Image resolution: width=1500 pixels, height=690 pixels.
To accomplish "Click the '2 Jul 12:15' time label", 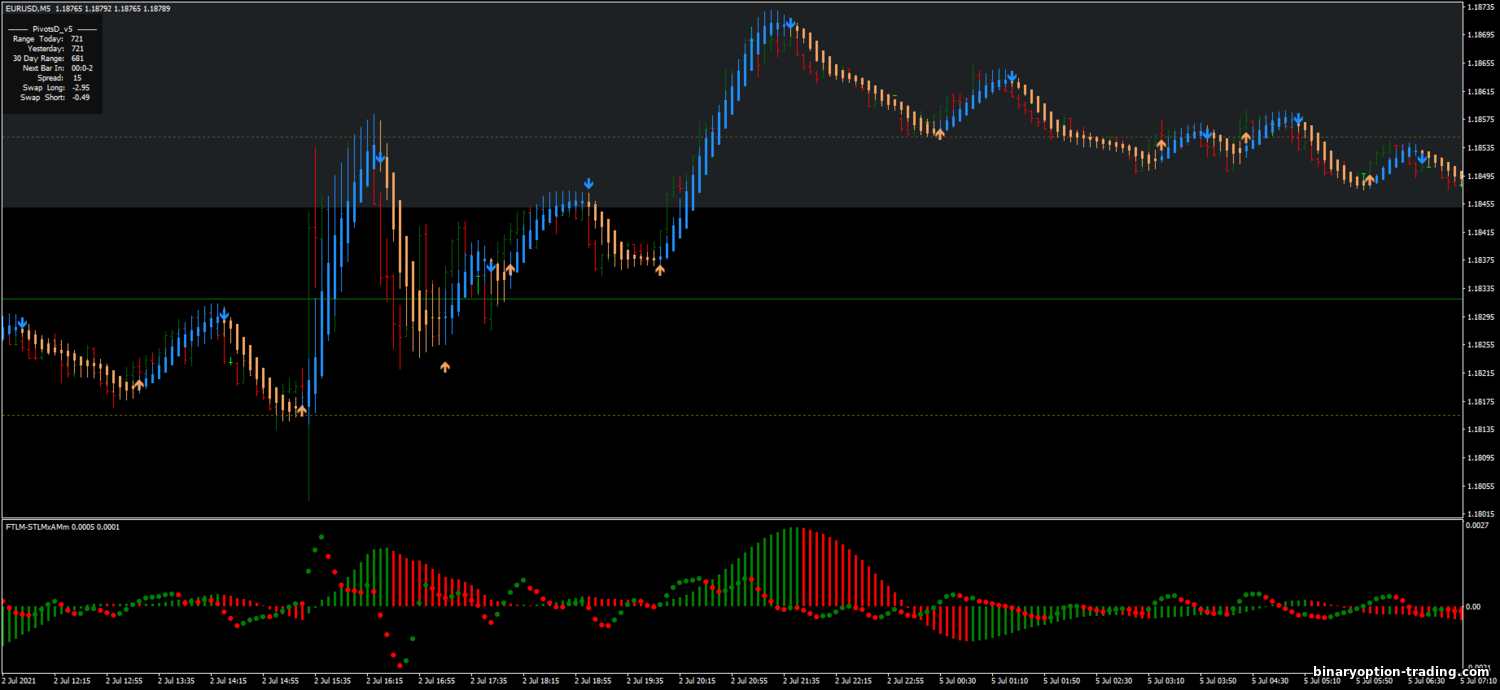I will 73,681.
